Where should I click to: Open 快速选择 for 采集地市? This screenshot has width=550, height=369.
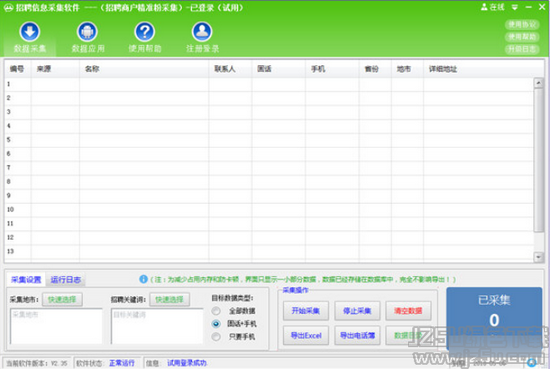tap(62, 300)
